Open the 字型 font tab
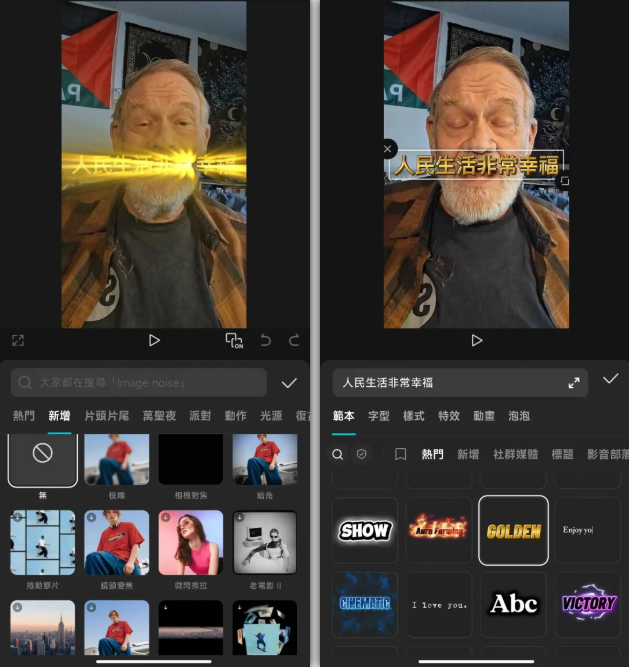This screenshot has height=667, width=629. pyautogui.click(x=379, y=416)
